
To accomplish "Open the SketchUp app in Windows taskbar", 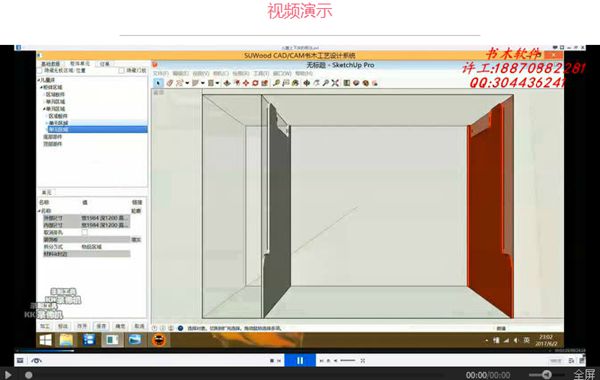I will coord(158,339).
